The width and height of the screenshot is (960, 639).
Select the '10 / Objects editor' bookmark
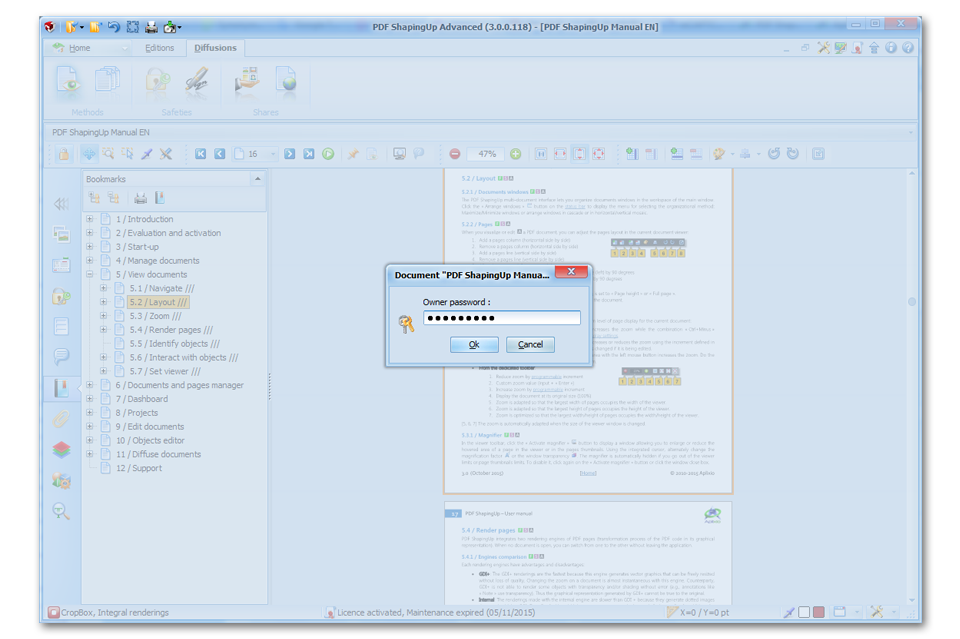[x=150, y=441]
